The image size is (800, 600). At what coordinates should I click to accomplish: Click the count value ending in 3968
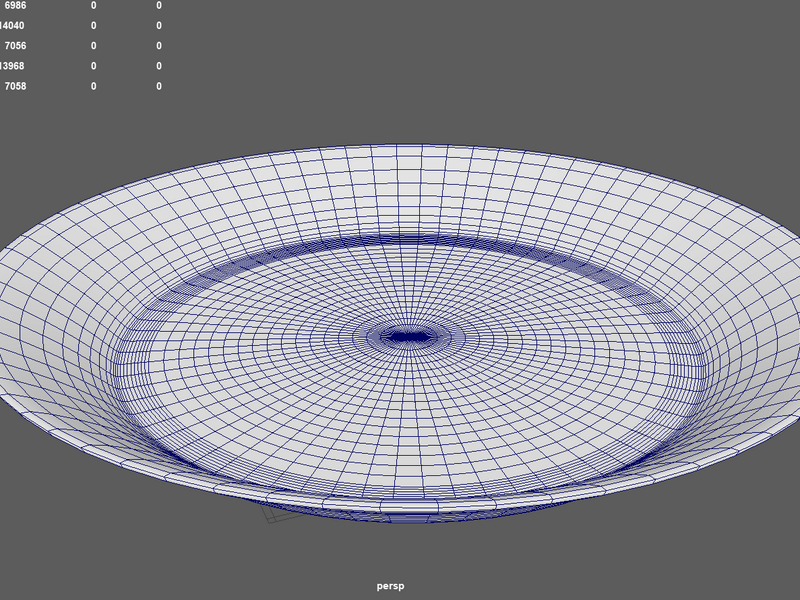pyautogui.click(x=12, y=66)
